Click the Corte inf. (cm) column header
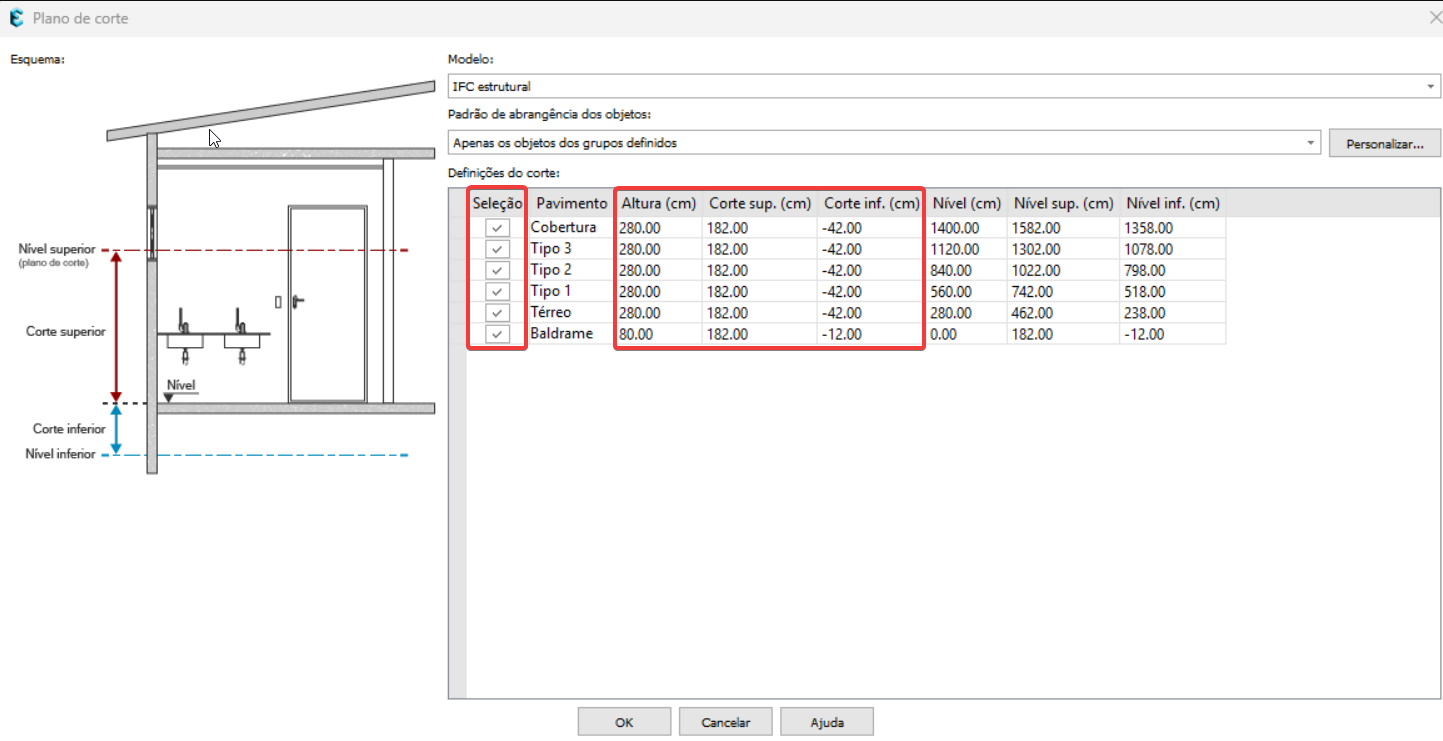 point(870,203)
